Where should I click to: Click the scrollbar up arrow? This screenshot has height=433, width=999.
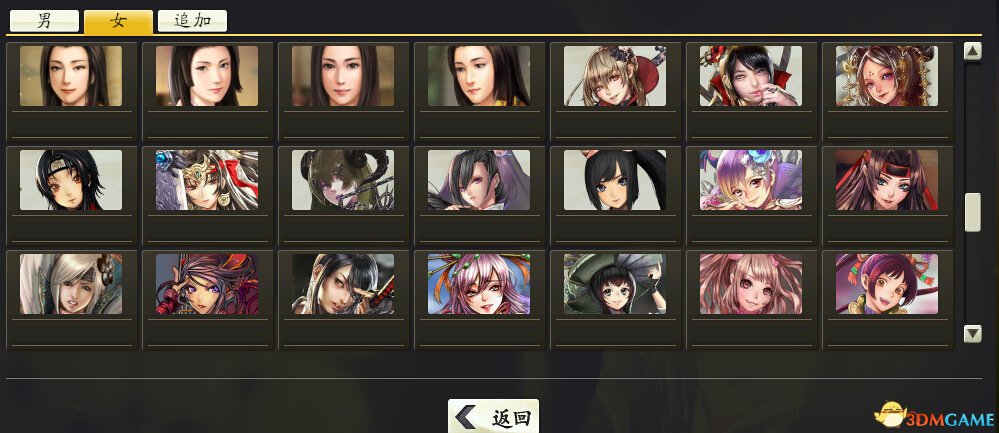tap(972, 51)
